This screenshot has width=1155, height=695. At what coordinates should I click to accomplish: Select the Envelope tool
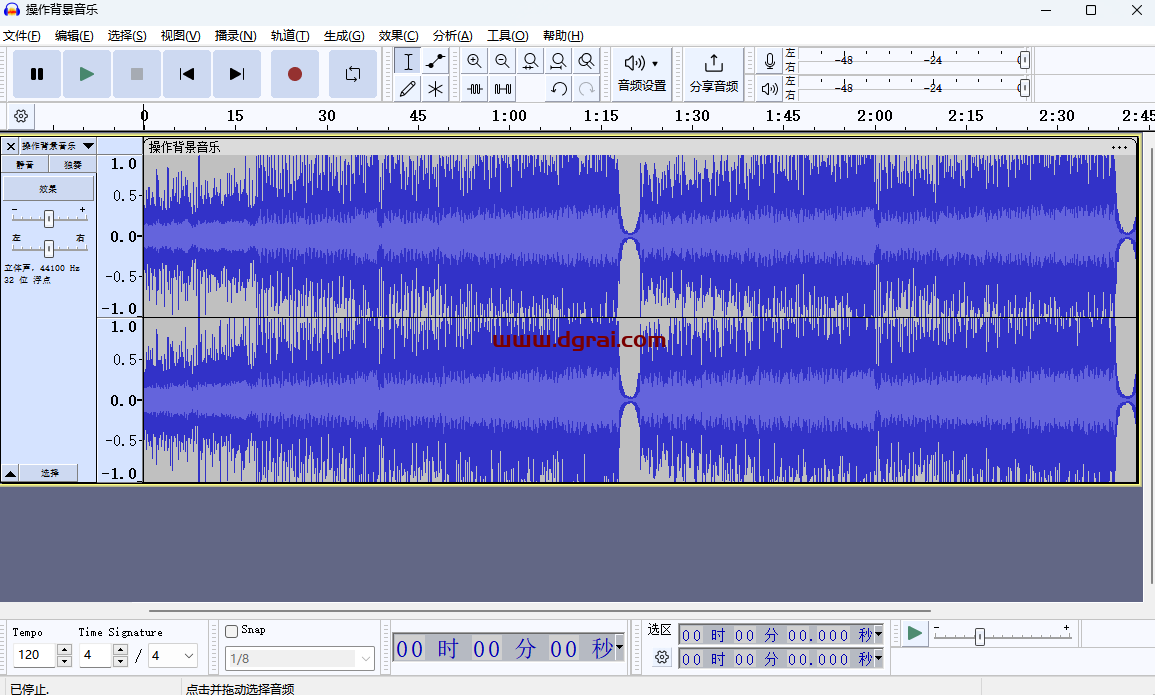coord(436,61)
